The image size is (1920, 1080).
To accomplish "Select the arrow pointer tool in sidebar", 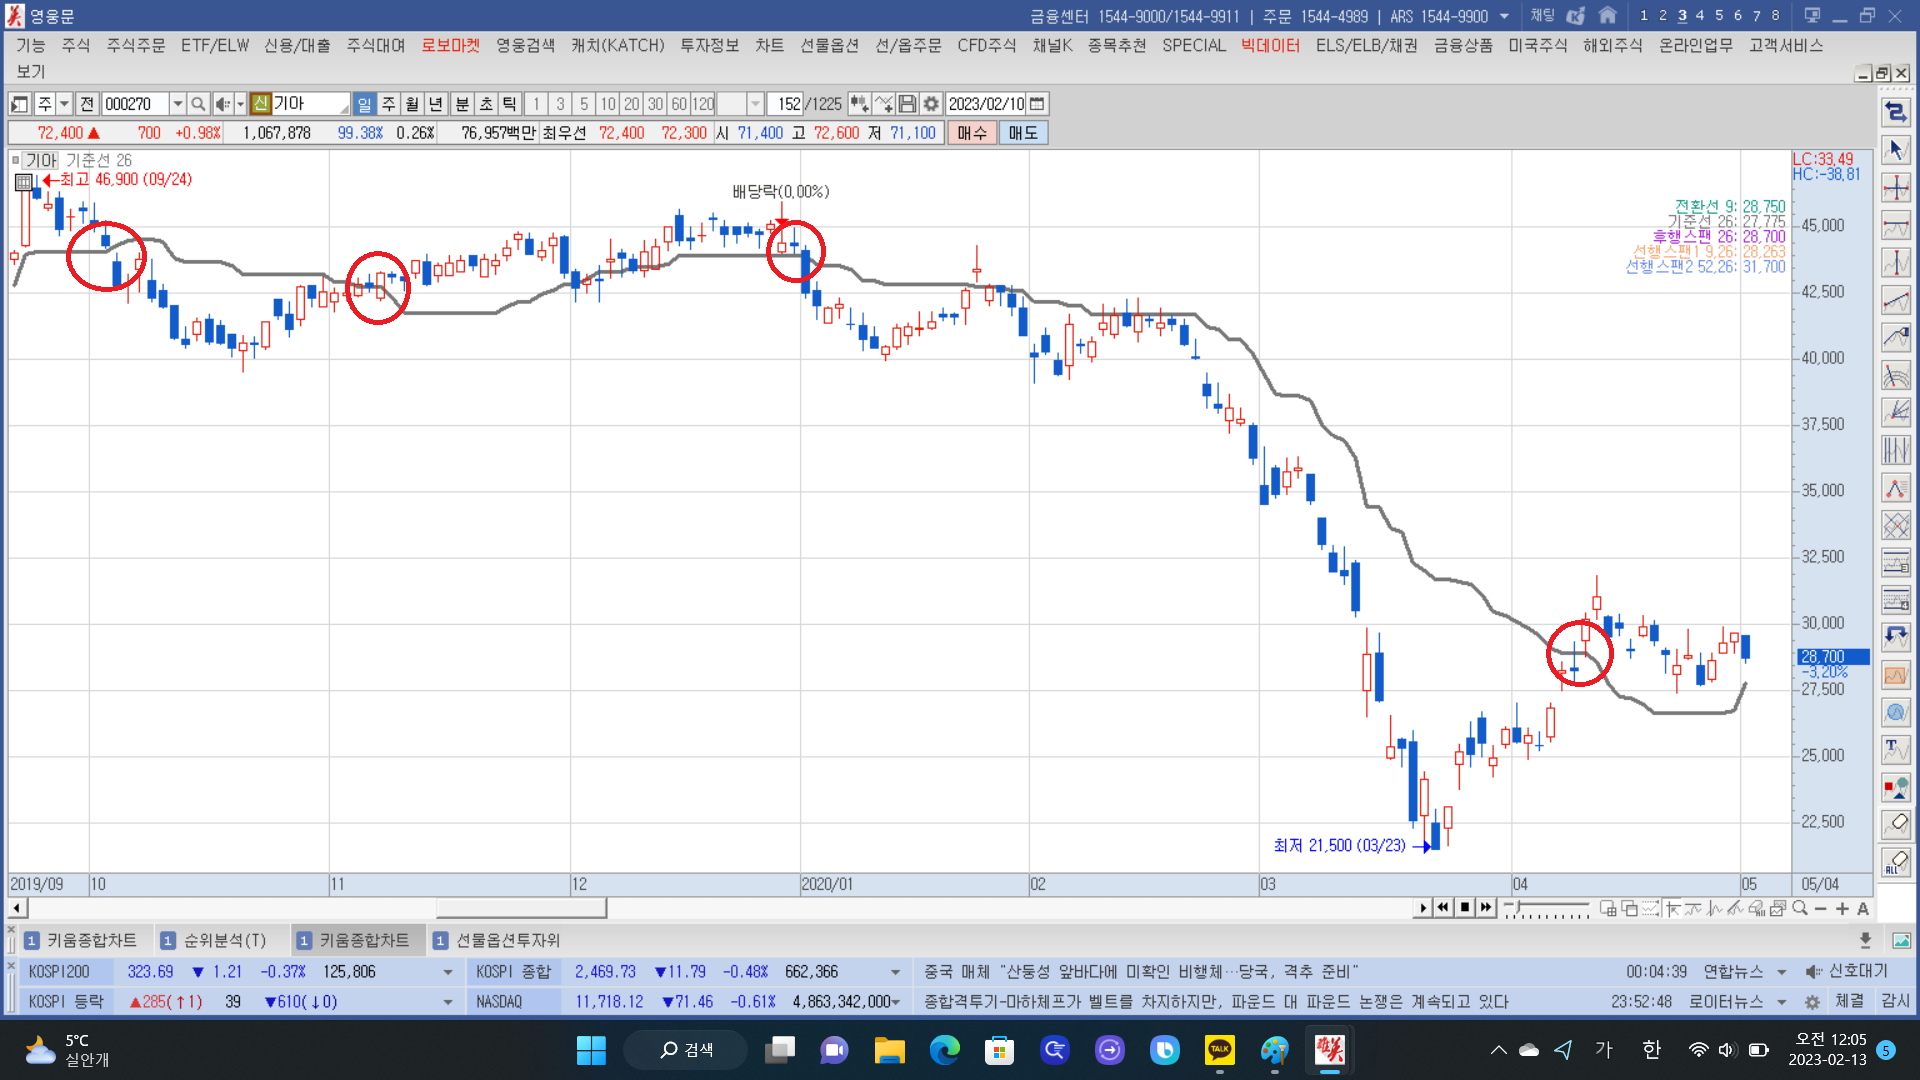I will [1895, 150].
